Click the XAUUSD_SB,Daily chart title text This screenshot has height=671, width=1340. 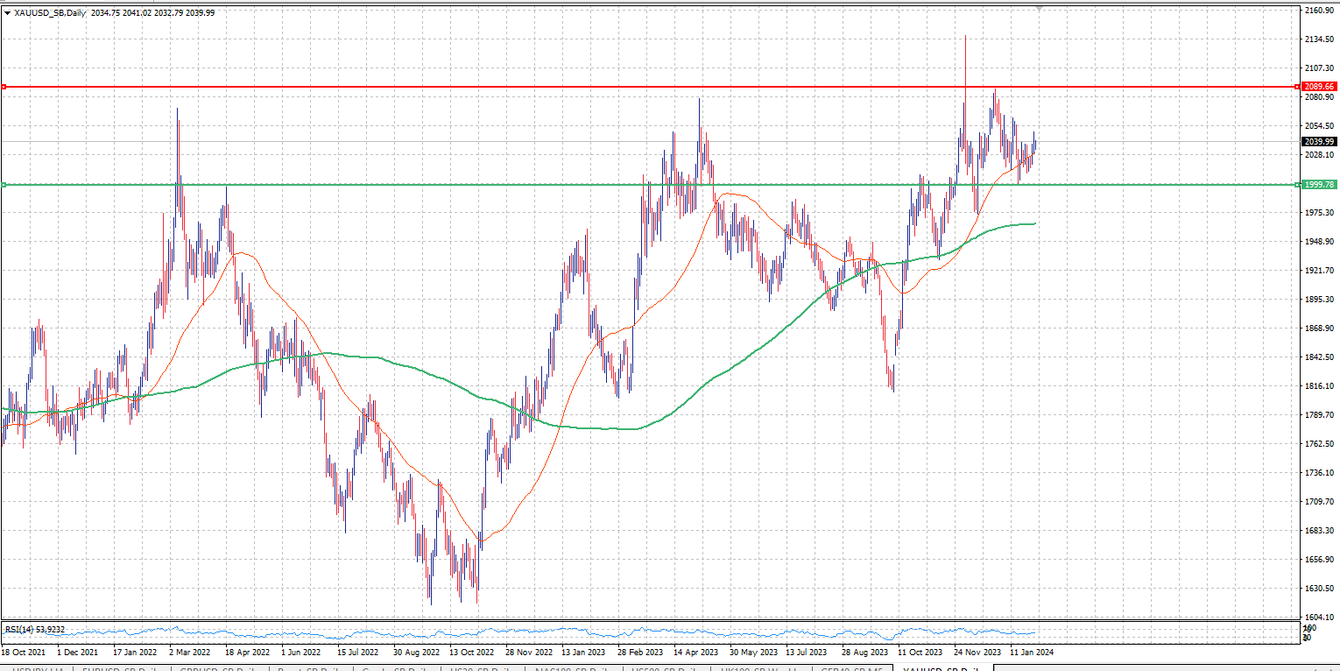(51, 13)
